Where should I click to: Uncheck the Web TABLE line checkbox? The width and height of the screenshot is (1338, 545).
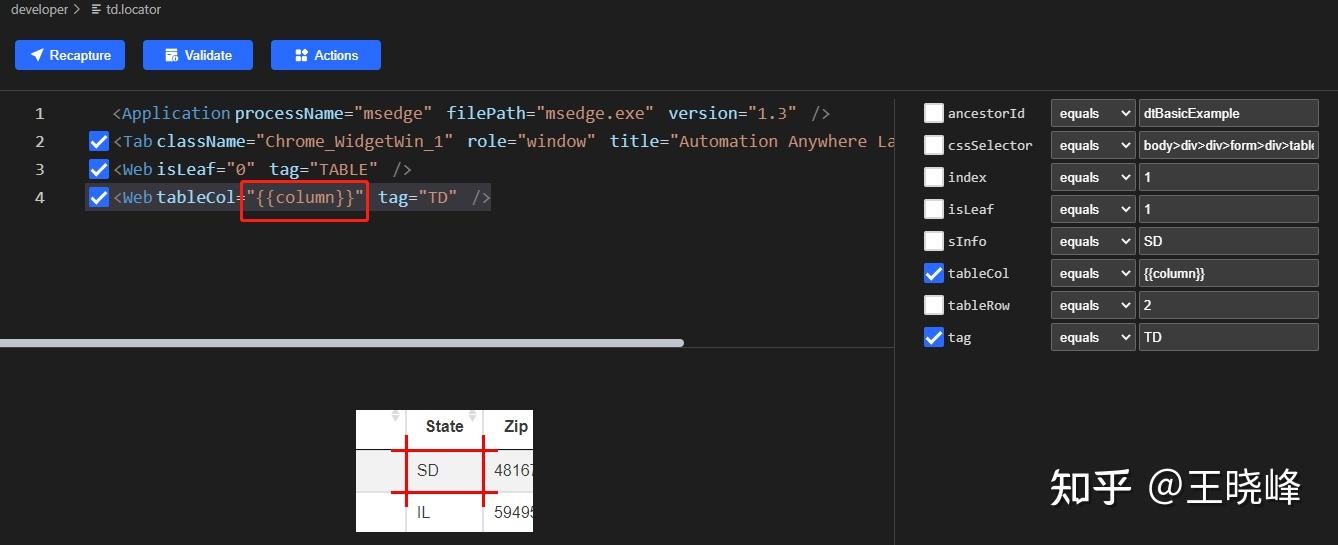99,170
